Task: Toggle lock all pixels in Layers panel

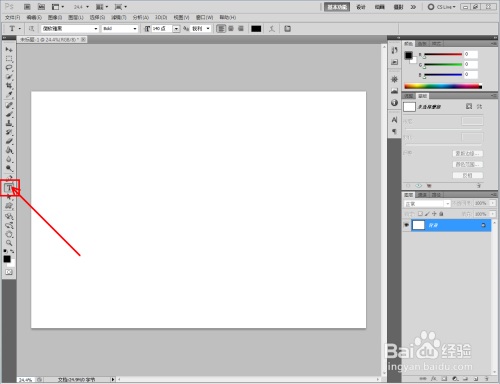Action: (441, 214)
